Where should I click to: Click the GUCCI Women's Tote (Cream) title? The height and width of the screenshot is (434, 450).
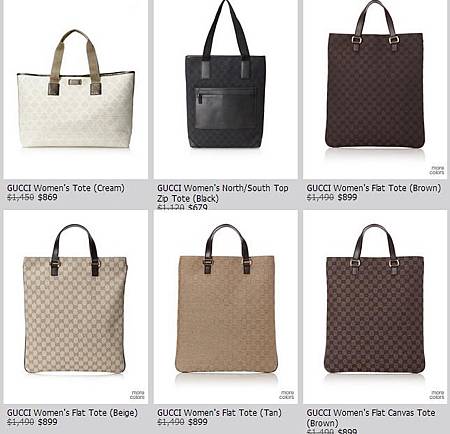[x=66, y=188]
